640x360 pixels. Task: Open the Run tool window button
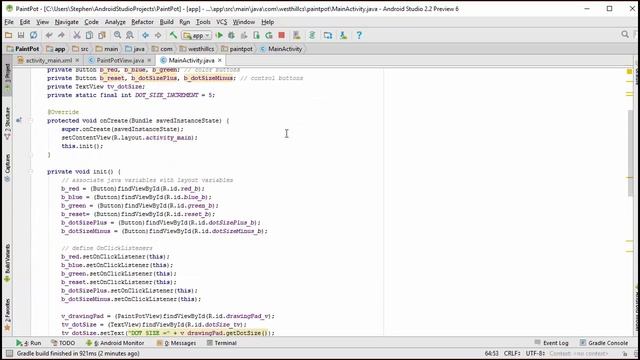coord(29,343)
